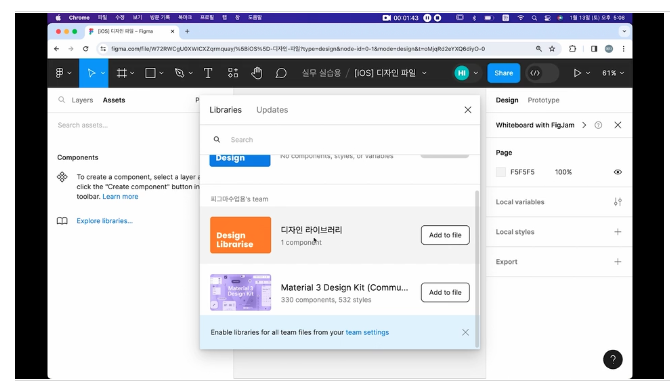The width and height of the screenshot is (670, 389).
Task: Click the Material 3 Design Kit thumbnail
Action: click(x=240, y=292)
